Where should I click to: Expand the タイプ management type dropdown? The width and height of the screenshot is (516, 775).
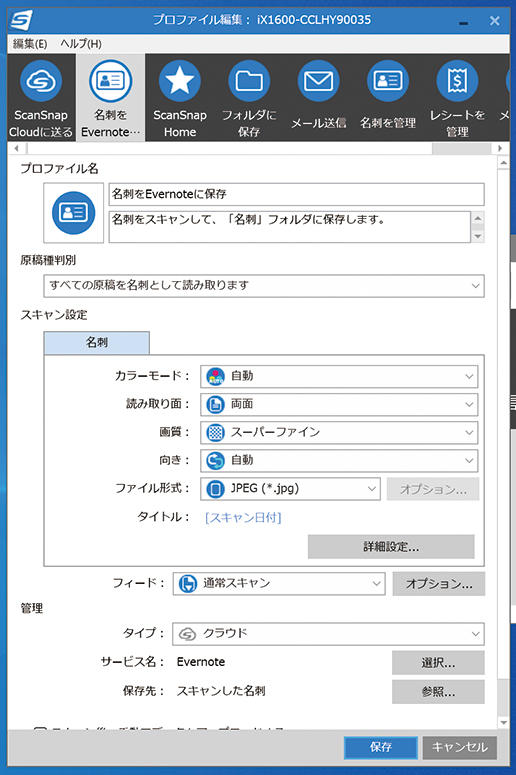tap(328, 634)
